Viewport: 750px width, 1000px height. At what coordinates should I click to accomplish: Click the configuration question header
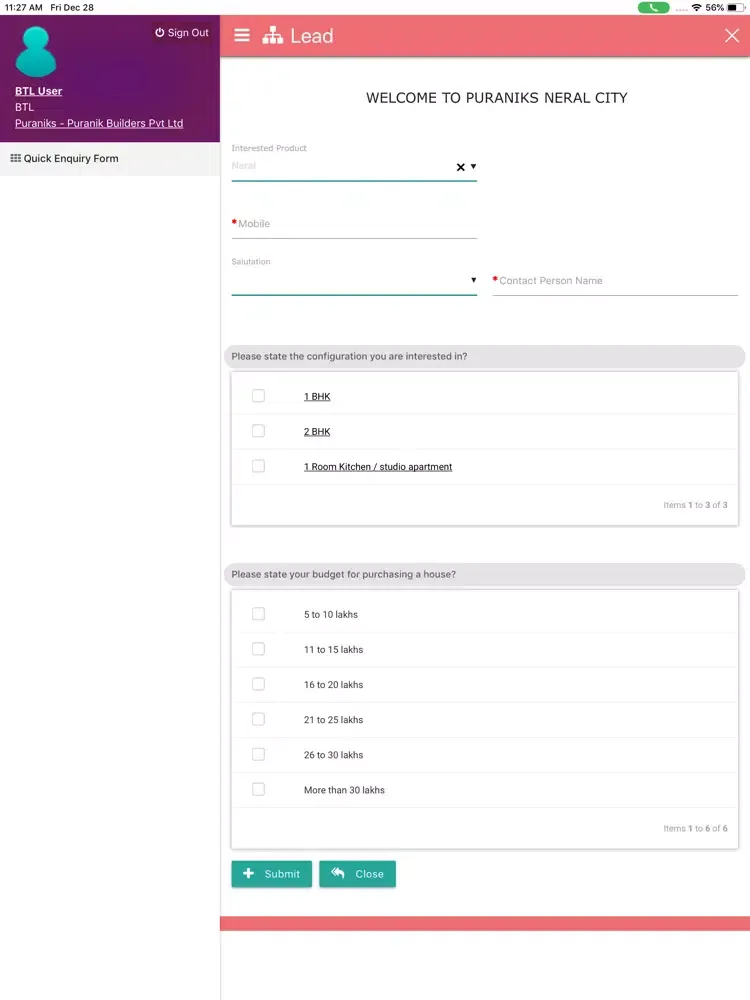(485, 357)
